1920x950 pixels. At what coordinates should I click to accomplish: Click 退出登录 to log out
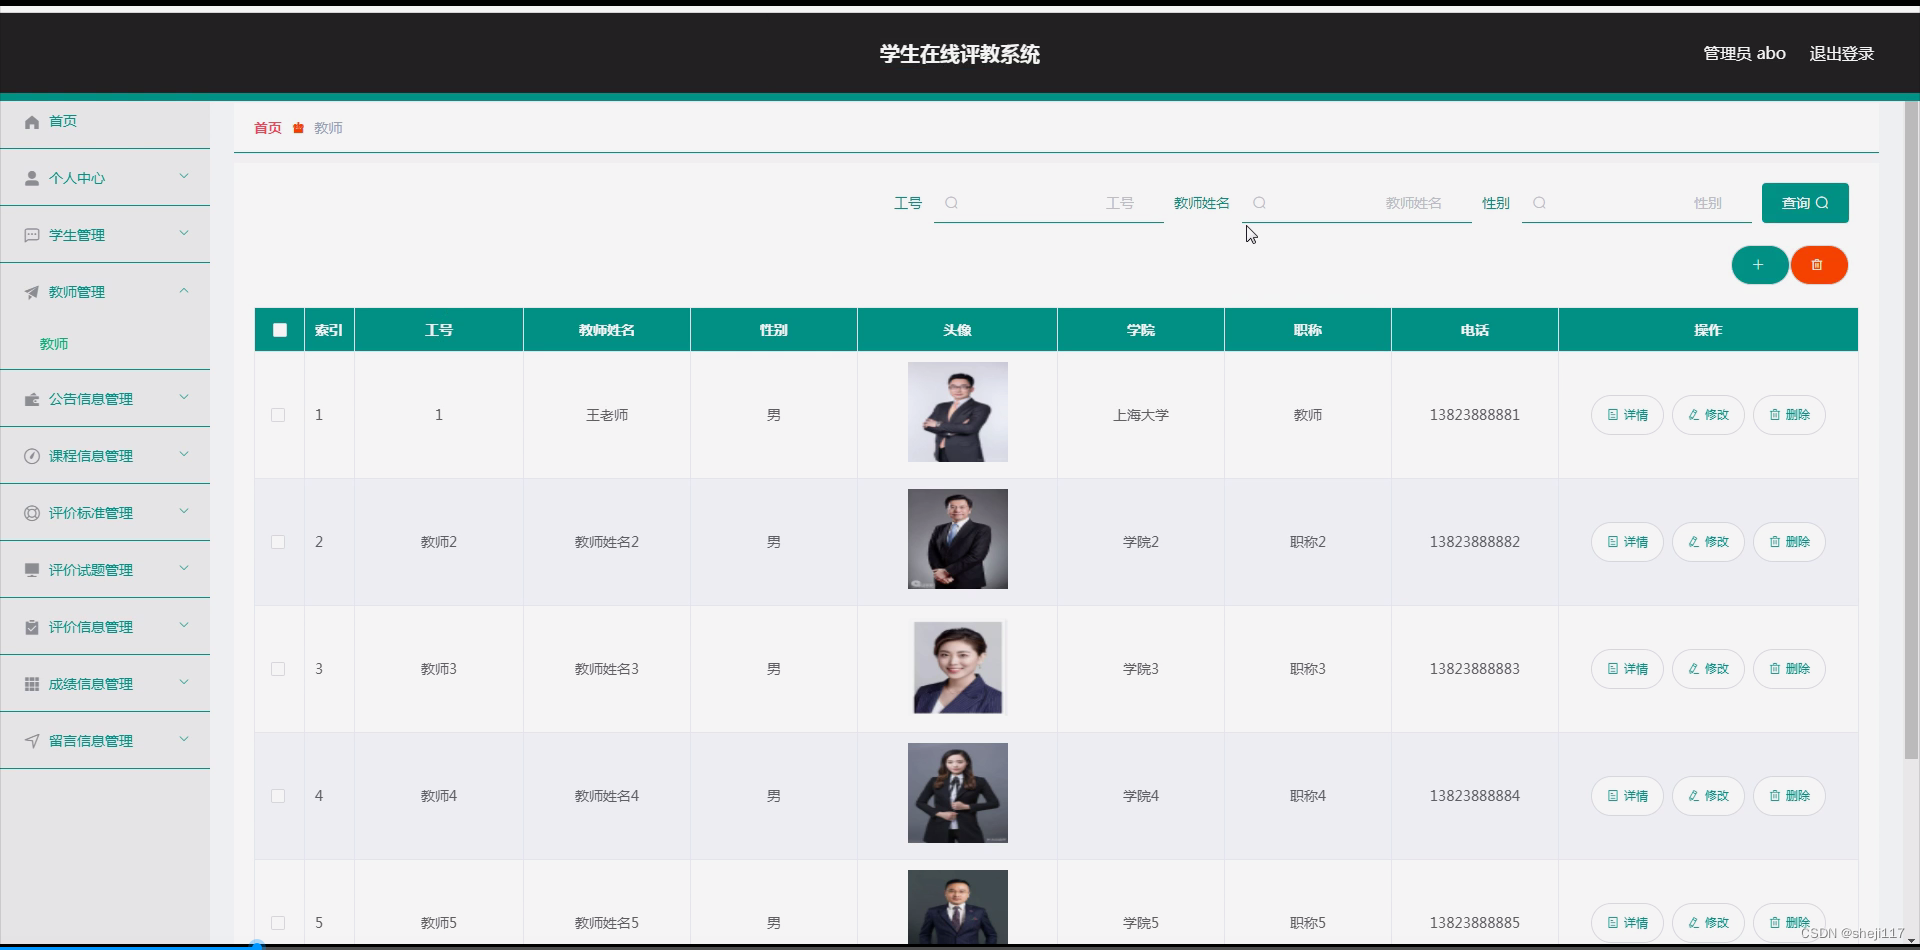(x=1841, y=53)
